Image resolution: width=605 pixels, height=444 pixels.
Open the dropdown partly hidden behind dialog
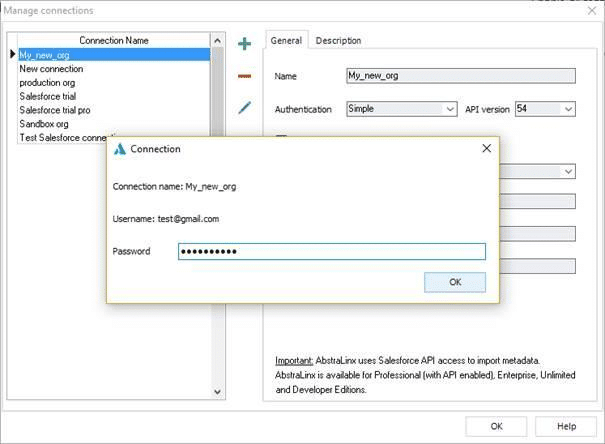coord(567,171)
